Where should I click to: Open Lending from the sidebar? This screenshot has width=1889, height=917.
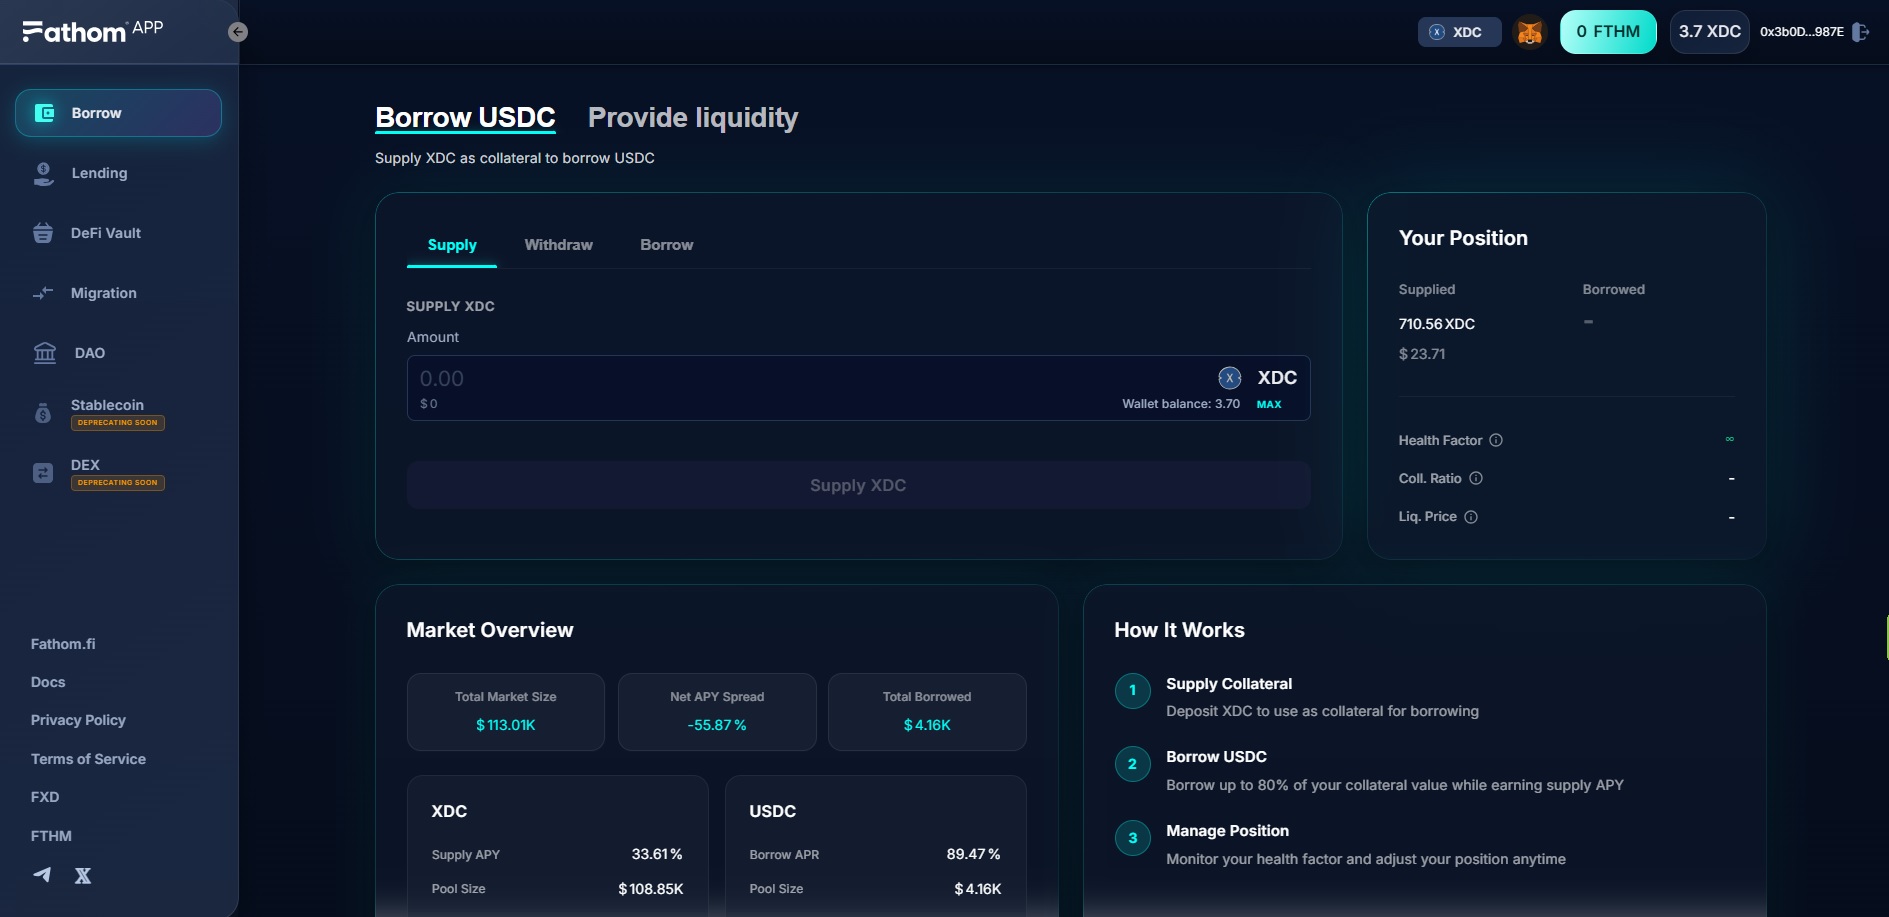(x=99, y=173)
